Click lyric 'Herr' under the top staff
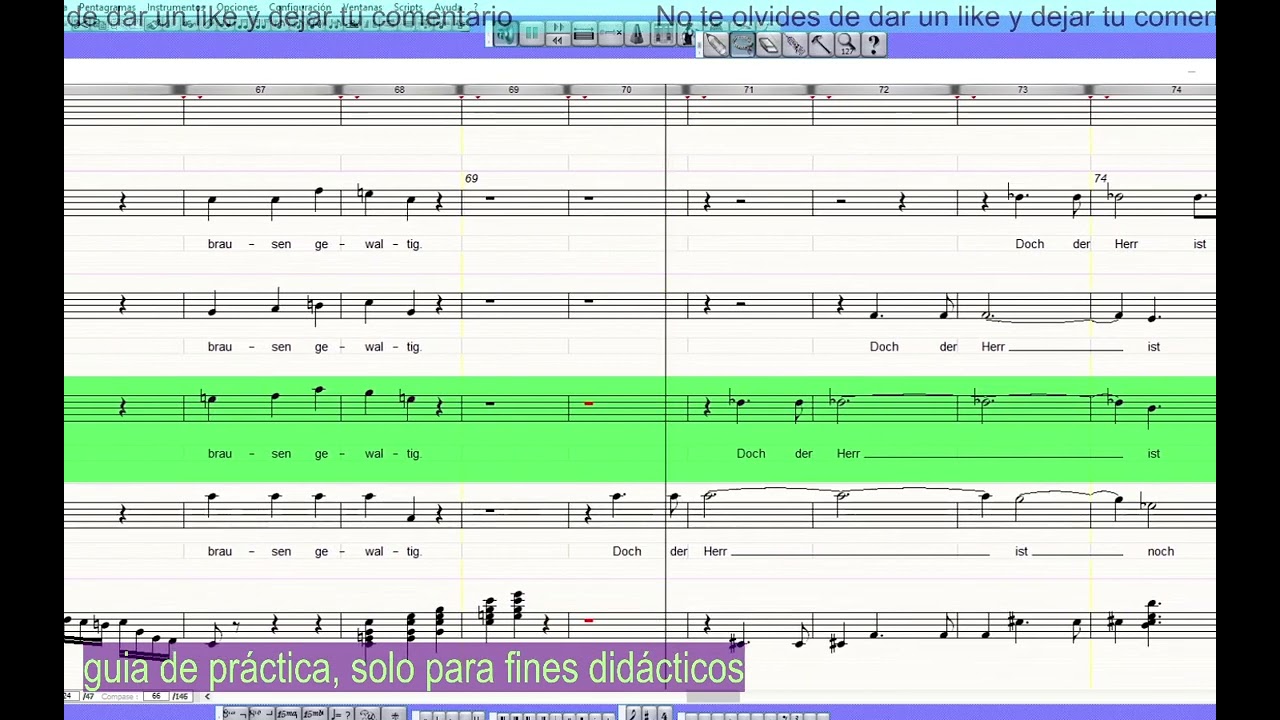Viewport: 1280px width, 720px height. [1126, 244]
